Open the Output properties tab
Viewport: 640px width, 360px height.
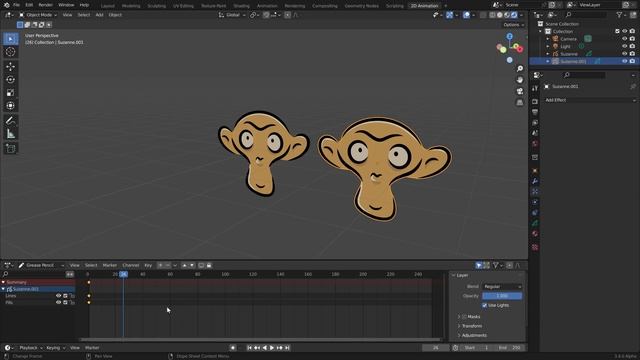click(x=535, y=112)
